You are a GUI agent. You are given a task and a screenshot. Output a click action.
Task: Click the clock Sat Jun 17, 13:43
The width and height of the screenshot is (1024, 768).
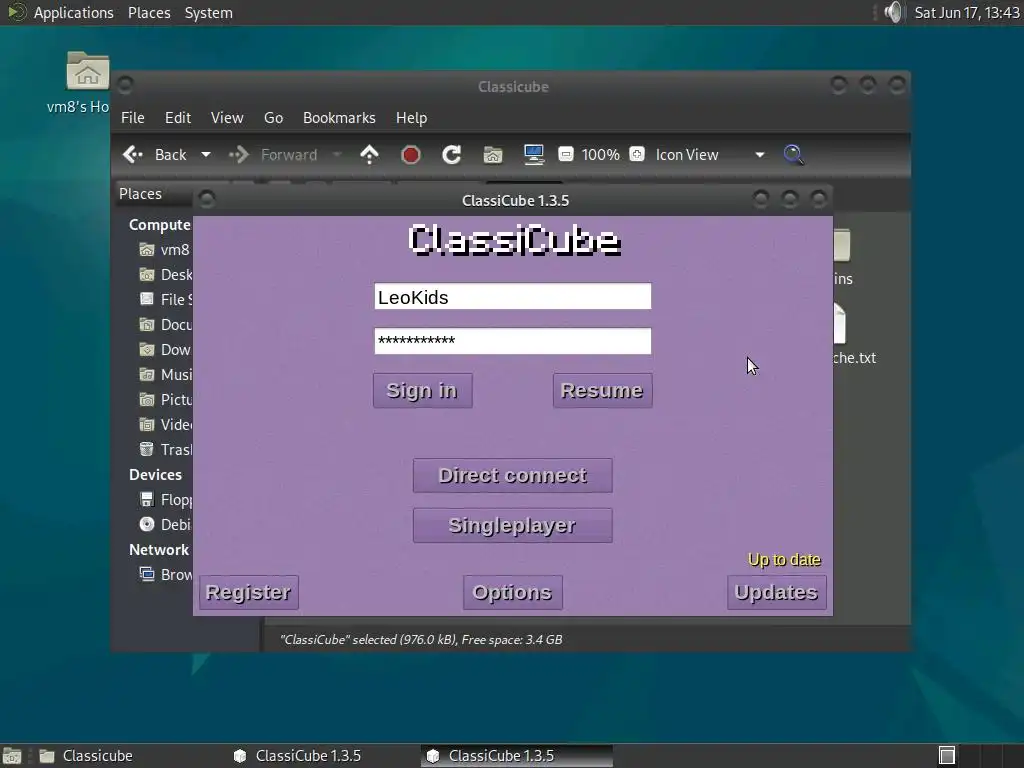(967, 12)
